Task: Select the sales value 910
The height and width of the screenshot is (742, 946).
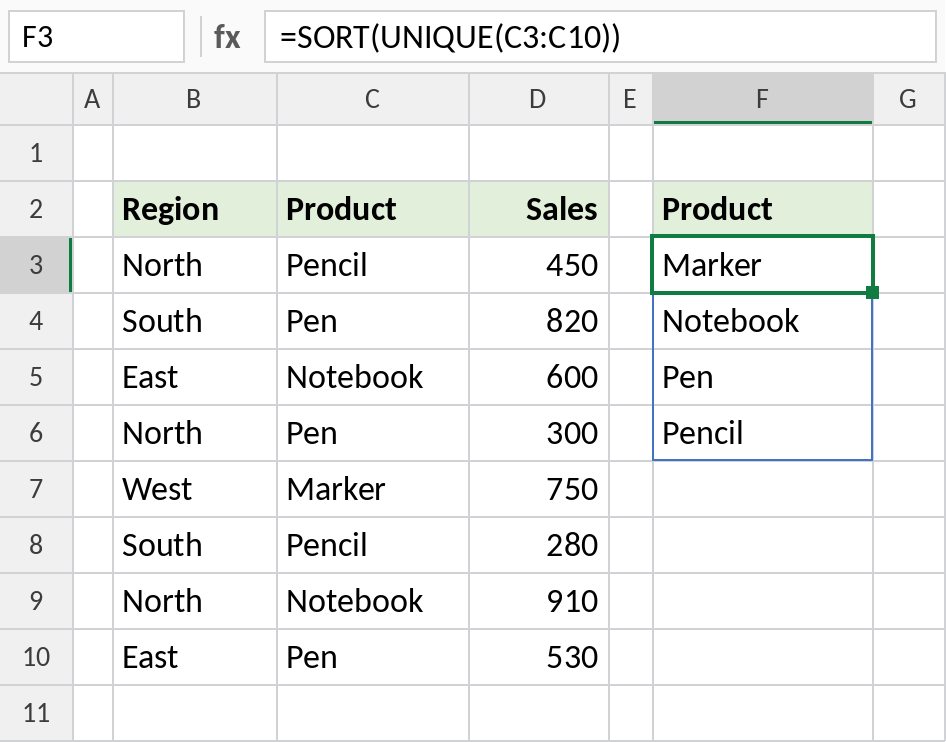Action: pyautogui.click(x=539, y=601)
